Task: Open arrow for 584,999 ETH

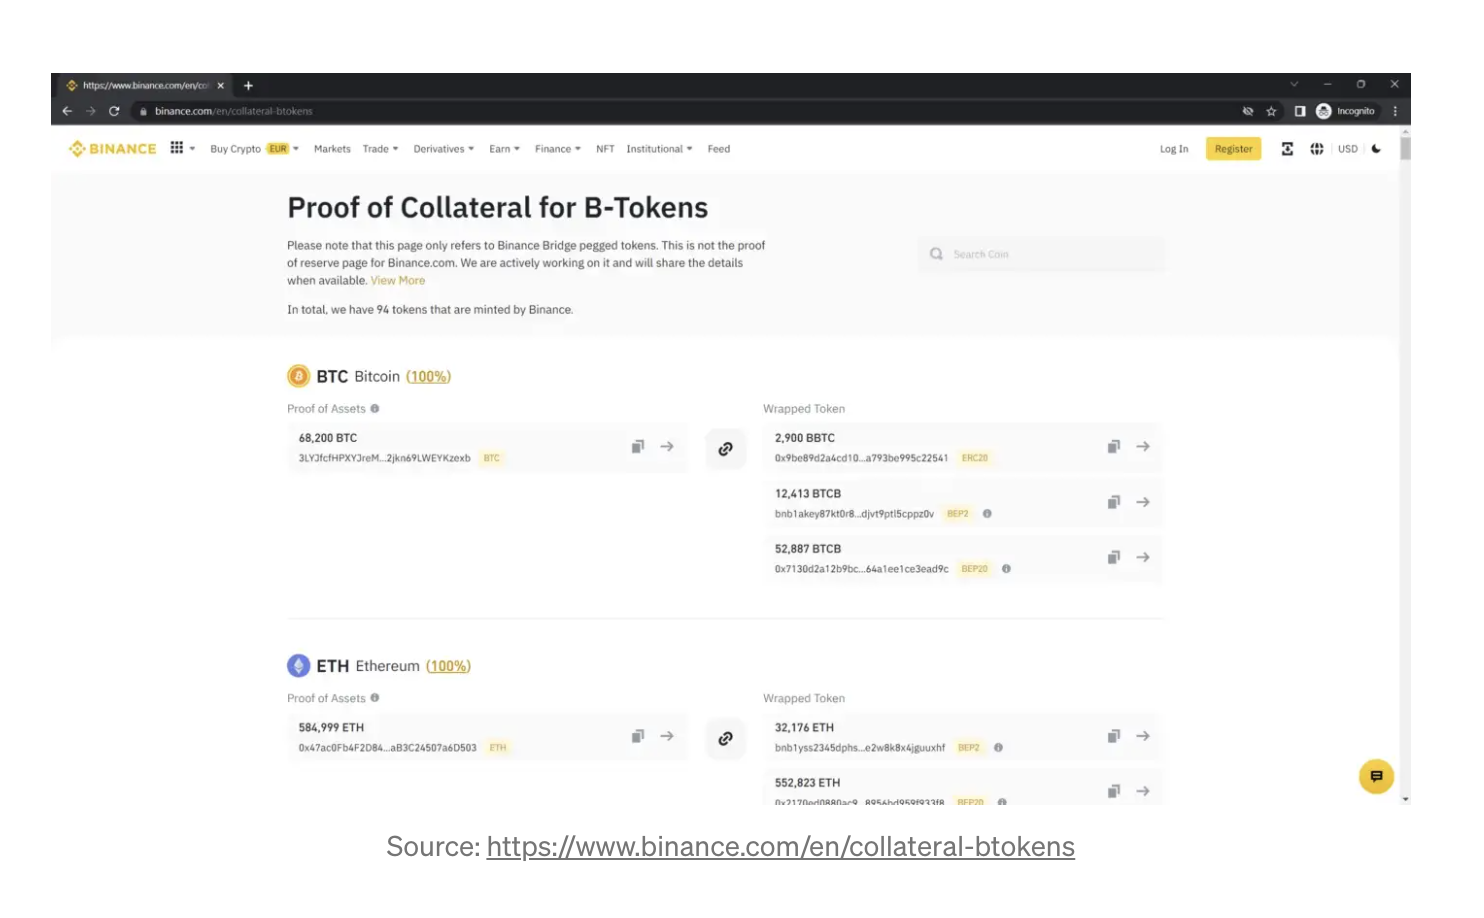Action: pyautogui.click(x=667, y=736)
